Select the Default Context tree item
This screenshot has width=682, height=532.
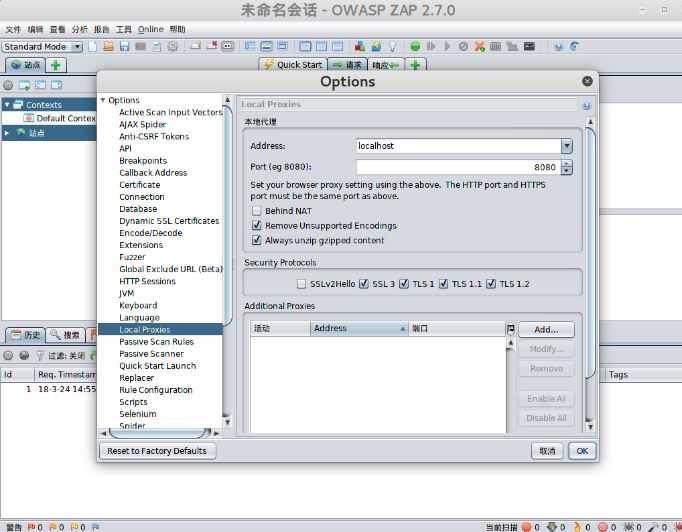pyautogui.click(x=60, y=118)
